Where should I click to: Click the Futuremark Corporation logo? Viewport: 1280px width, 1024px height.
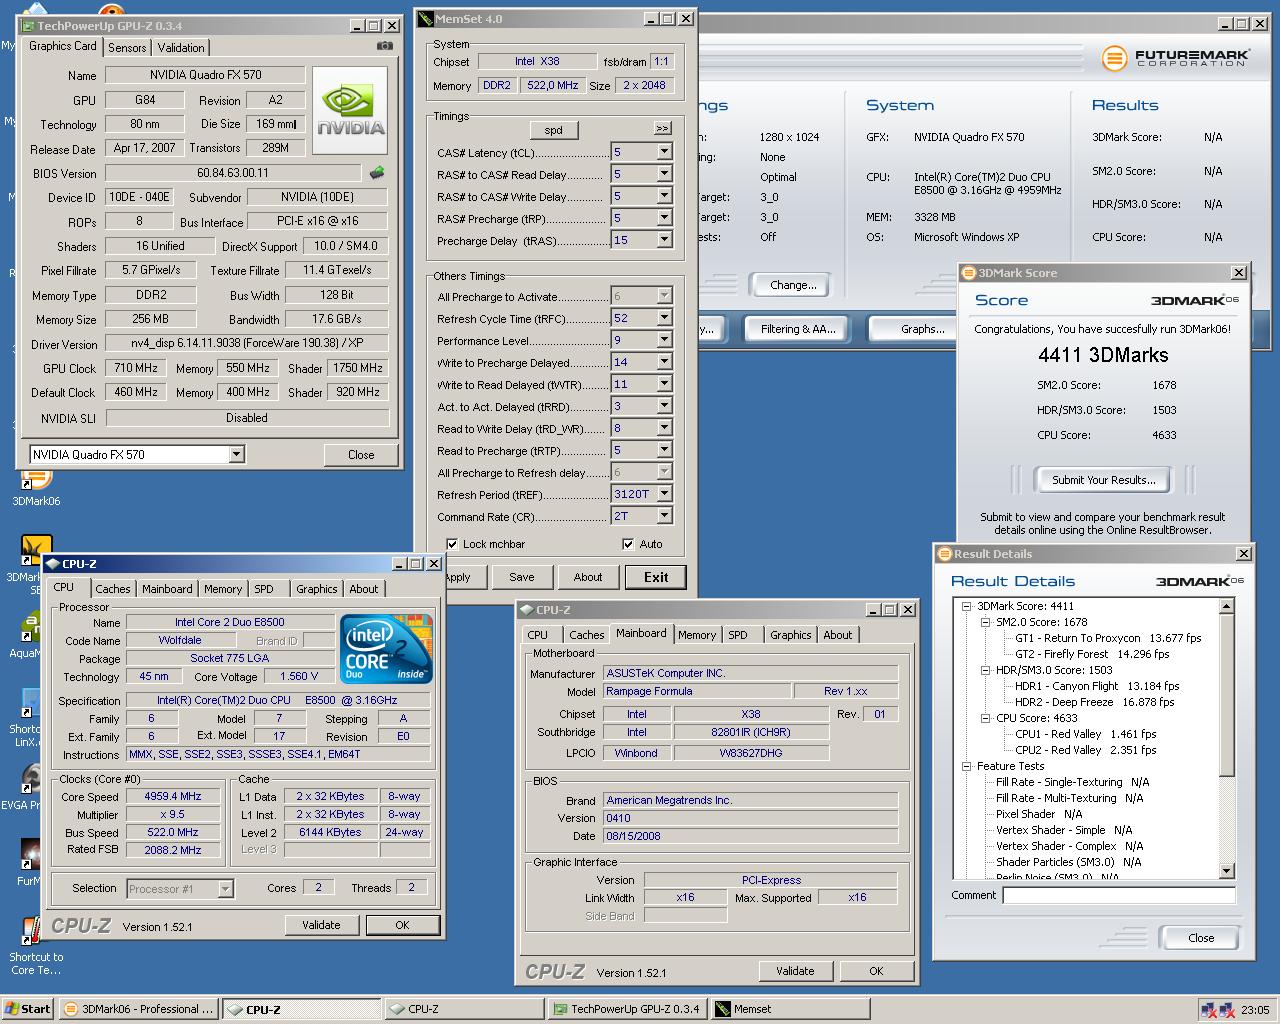[1174, 58]
